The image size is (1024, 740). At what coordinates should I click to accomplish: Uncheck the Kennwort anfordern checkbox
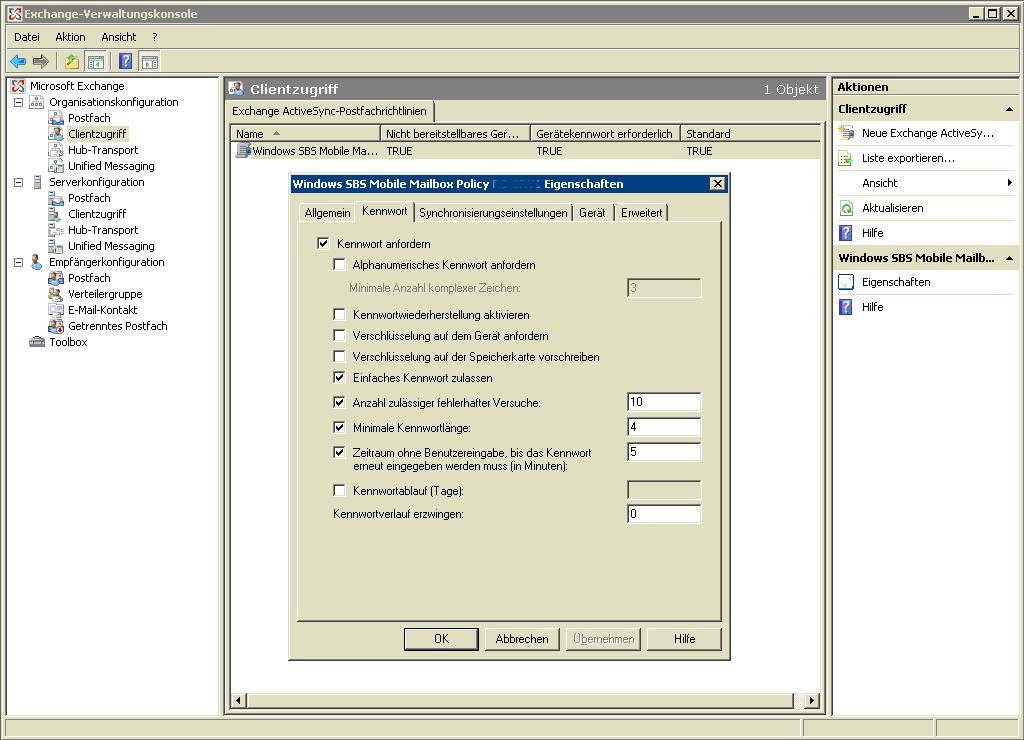click(323, 244)
